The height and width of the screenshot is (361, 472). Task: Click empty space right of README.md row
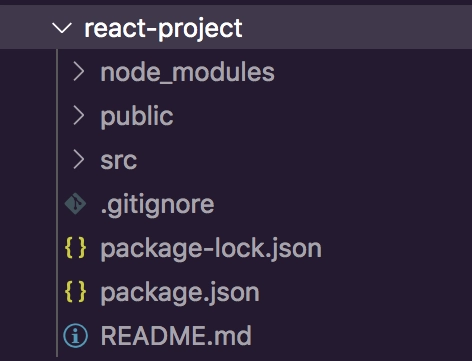tap(362, 336)
